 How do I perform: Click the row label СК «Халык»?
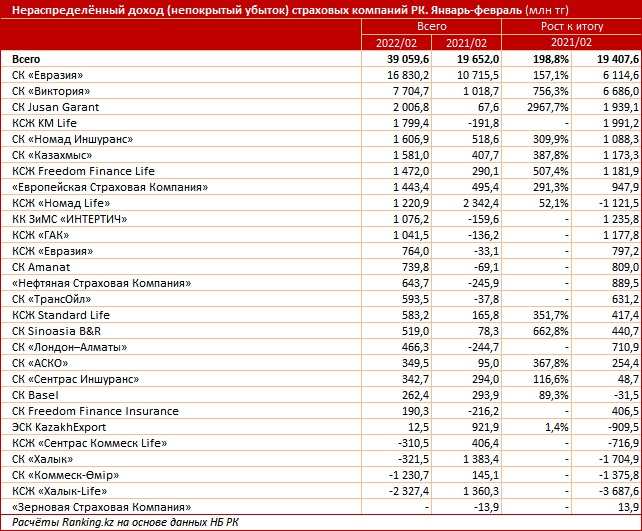[43, 459]
